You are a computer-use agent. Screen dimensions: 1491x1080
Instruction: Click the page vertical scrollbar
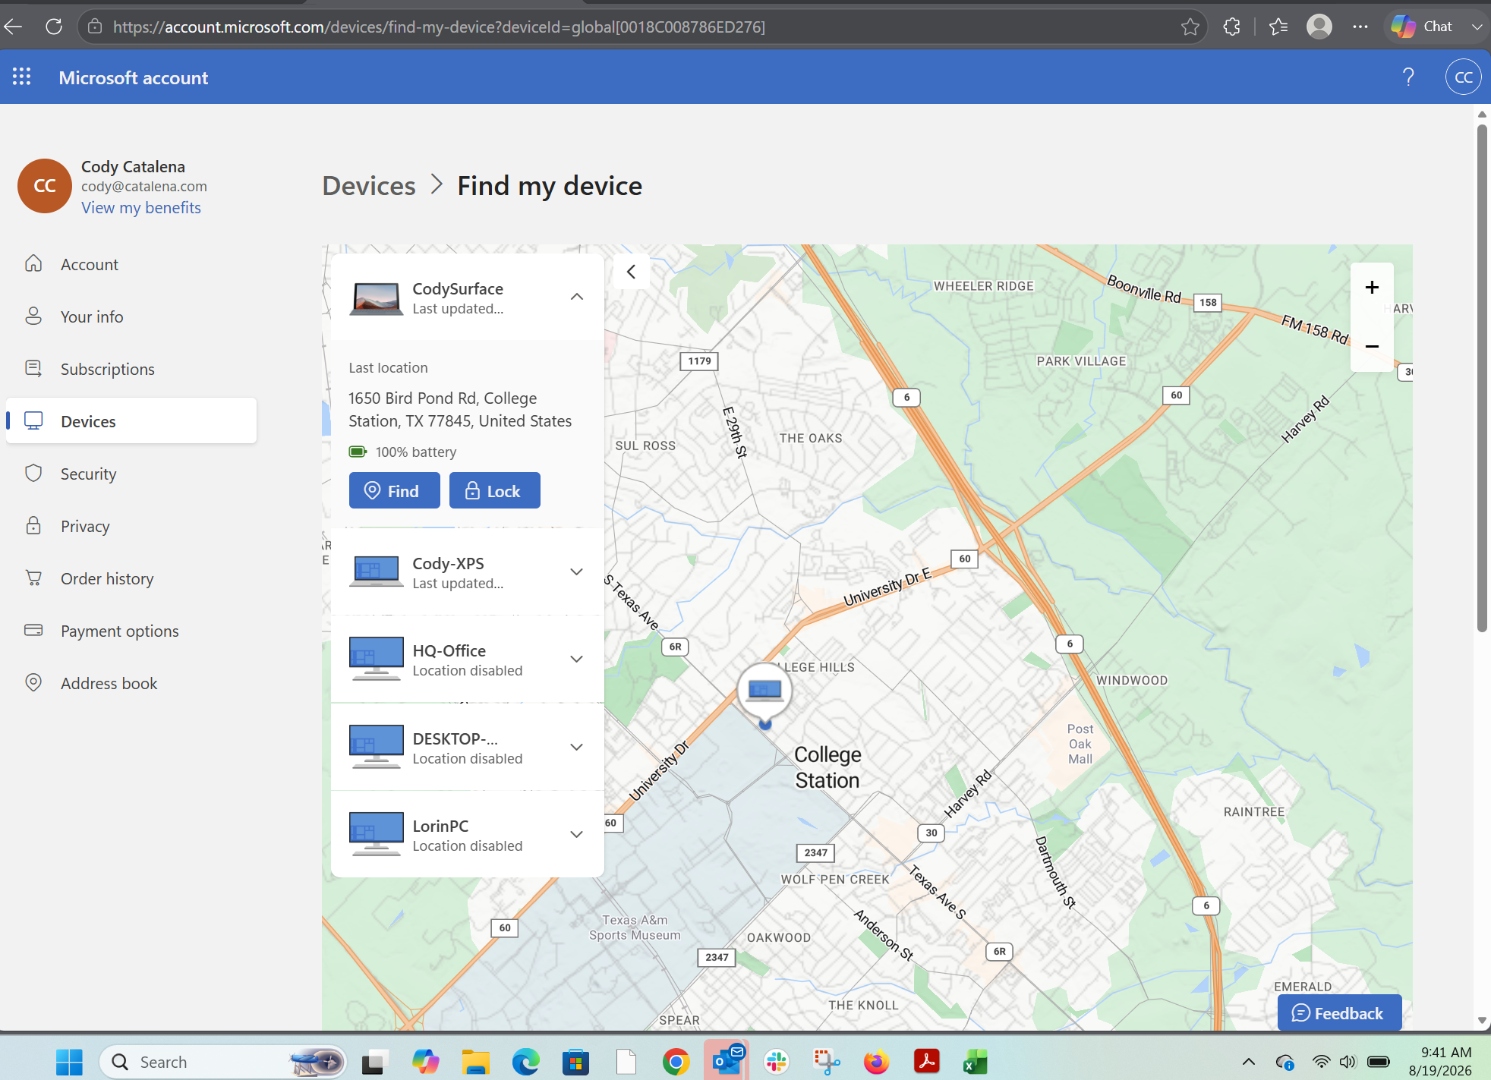1482,378
